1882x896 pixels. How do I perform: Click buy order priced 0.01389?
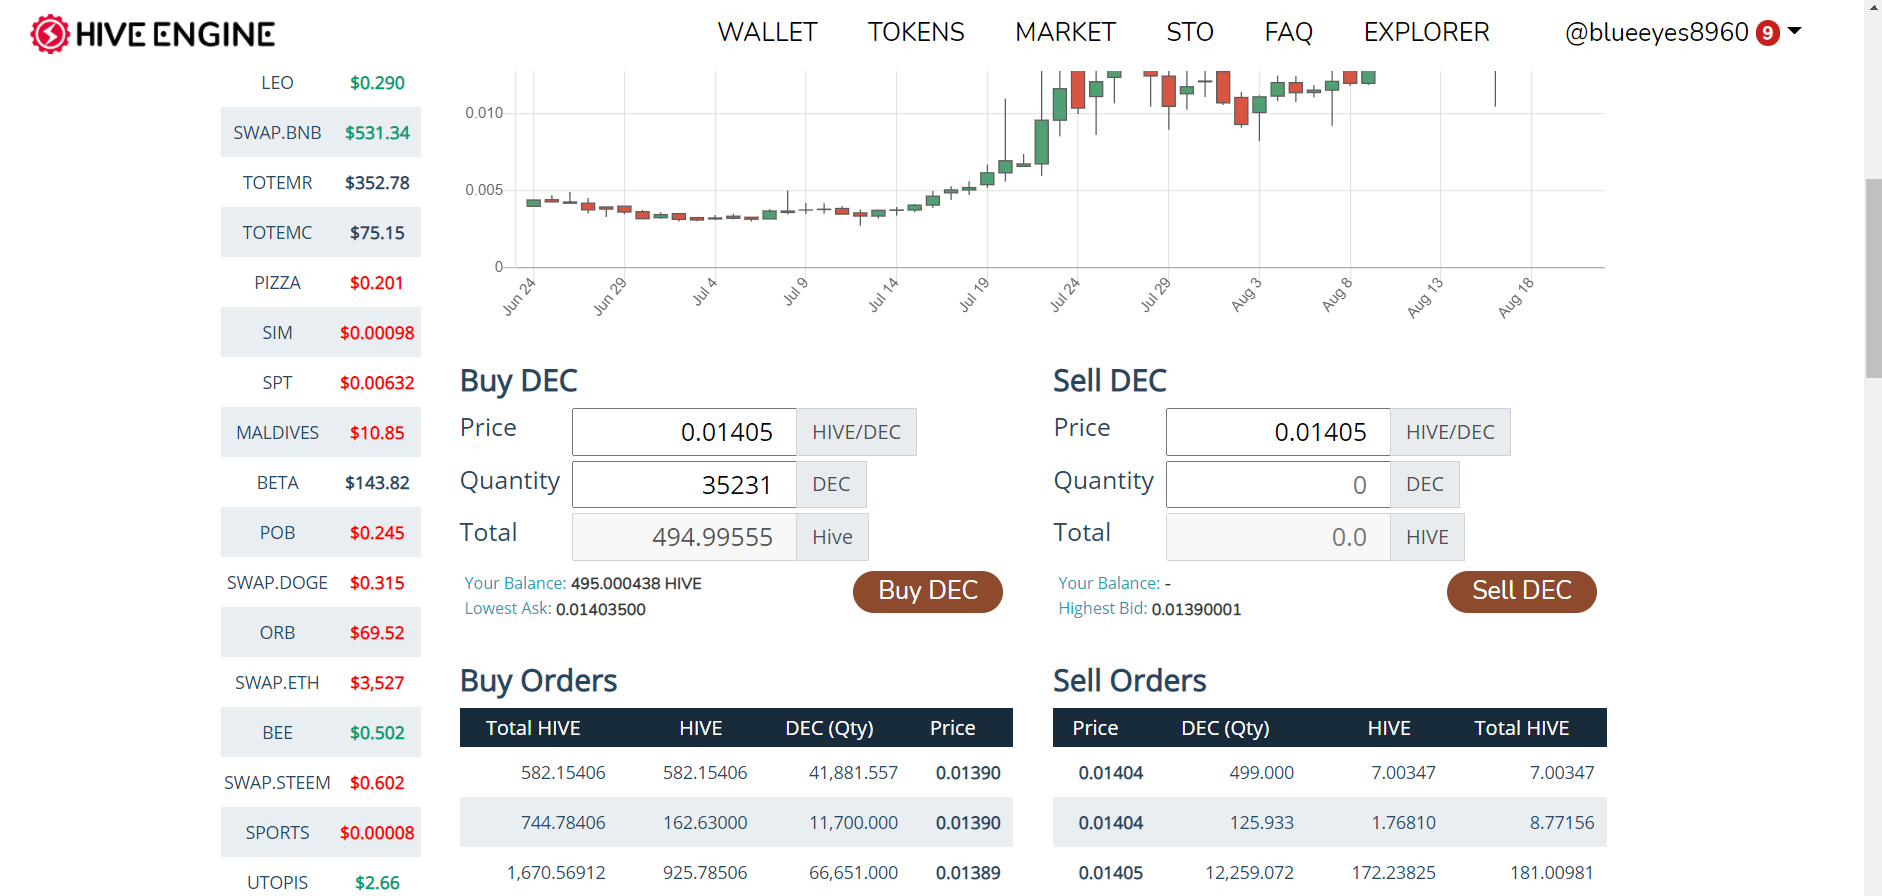(x=736, y=872)
